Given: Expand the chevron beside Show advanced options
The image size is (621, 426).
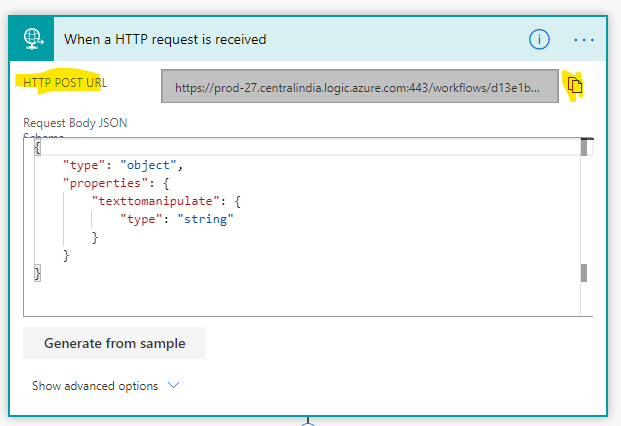Looking at the screenshot, I should click(x=174, y=385).
